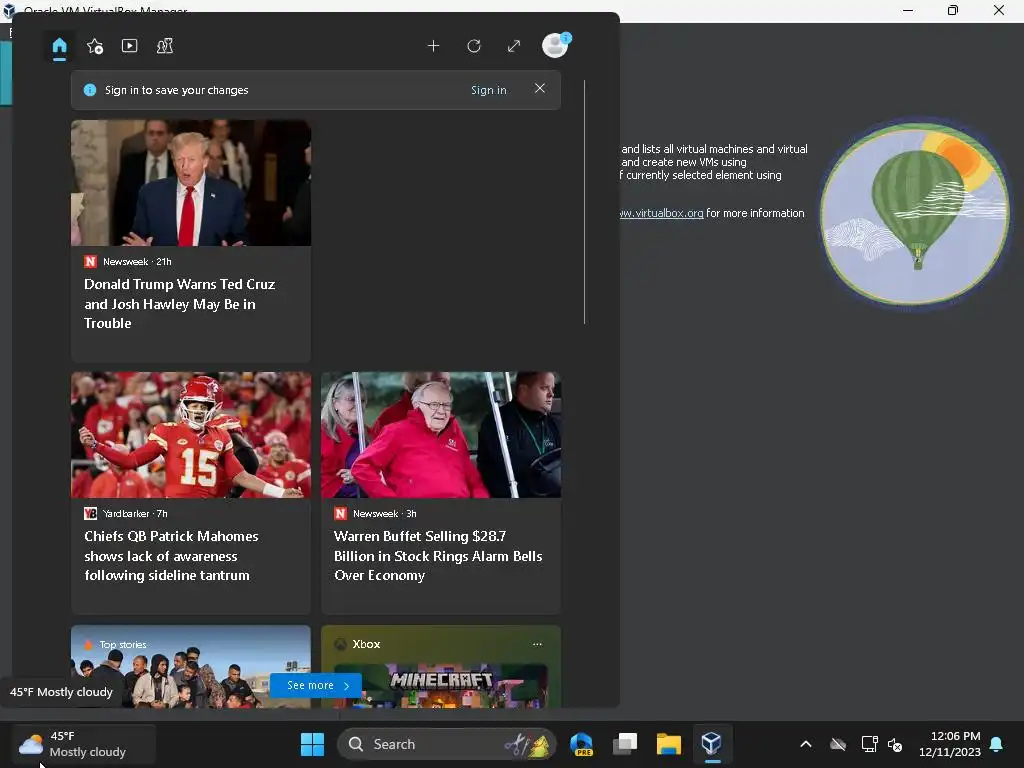Click the Sign in link
1024x768 pixels.
[x=488, y=90]
